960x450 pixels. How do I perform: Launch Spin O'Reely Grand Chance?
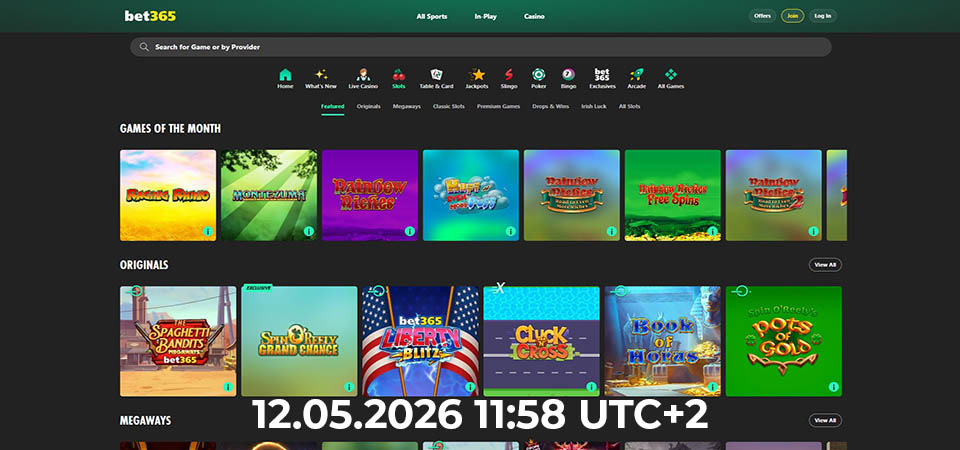(299, 341)
